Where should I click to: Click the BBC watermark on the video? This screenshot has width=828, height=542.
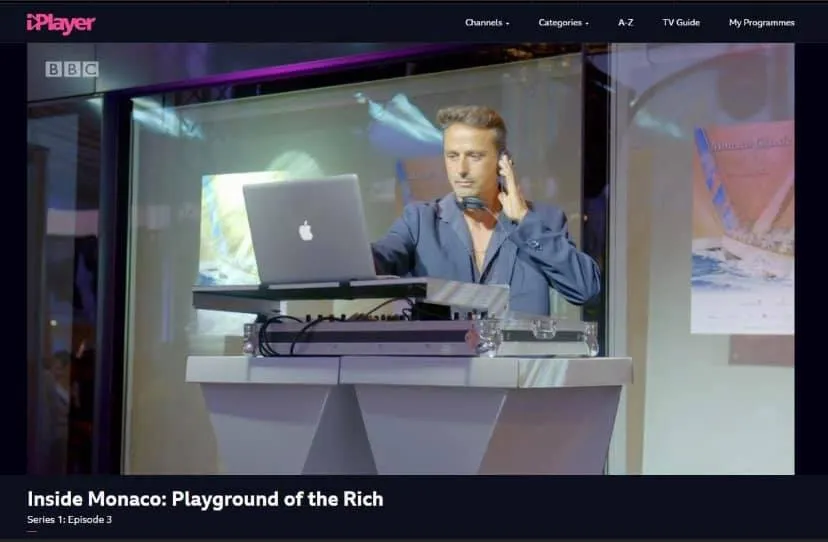point(72,69)
